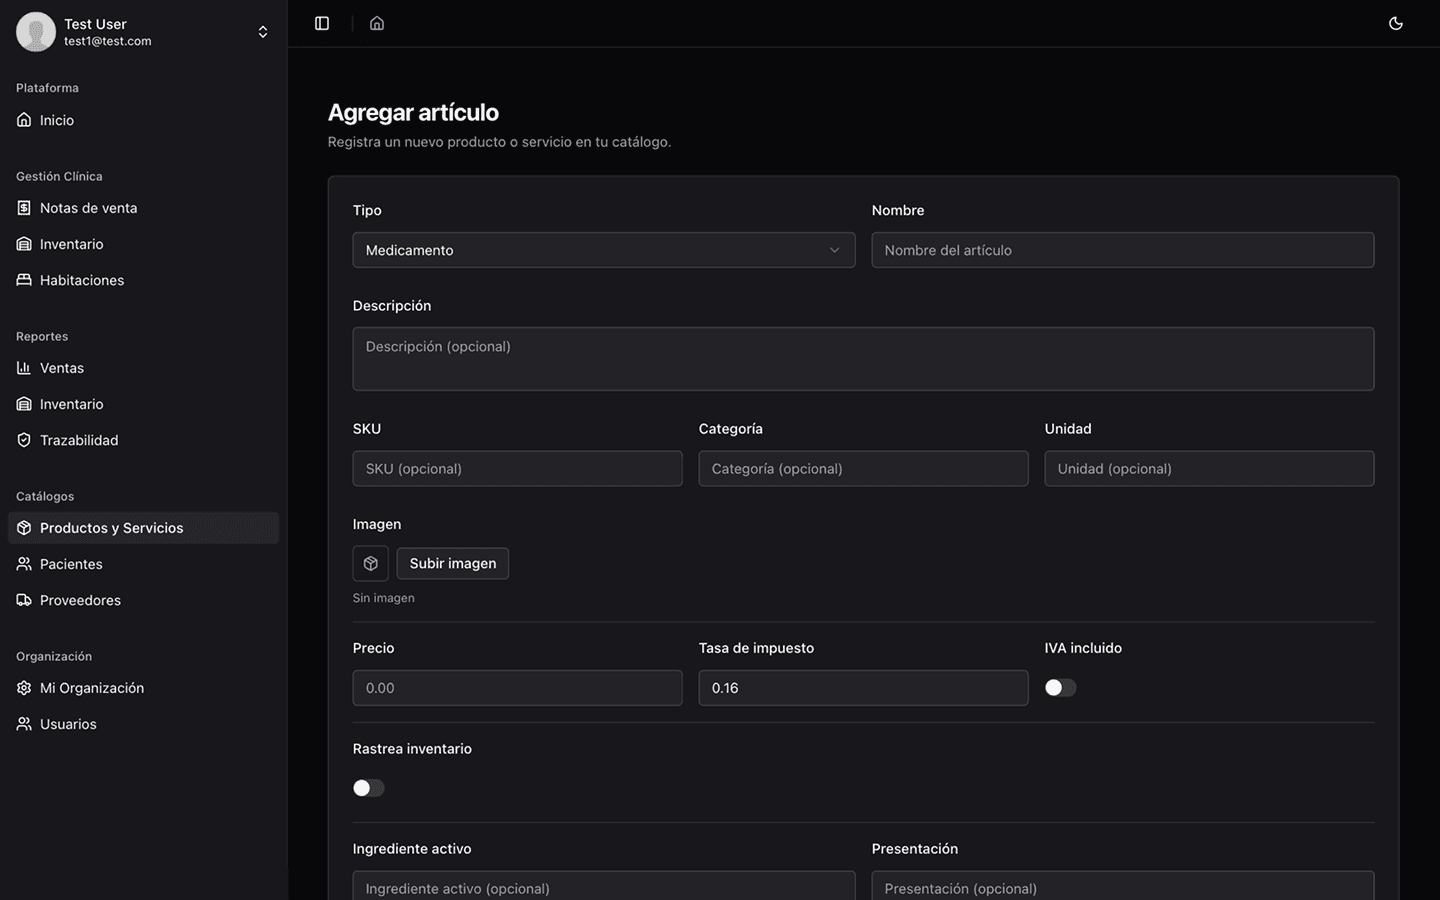
Task: Go to Pacientes in Catálogos
Action: (x=71, y=564)
